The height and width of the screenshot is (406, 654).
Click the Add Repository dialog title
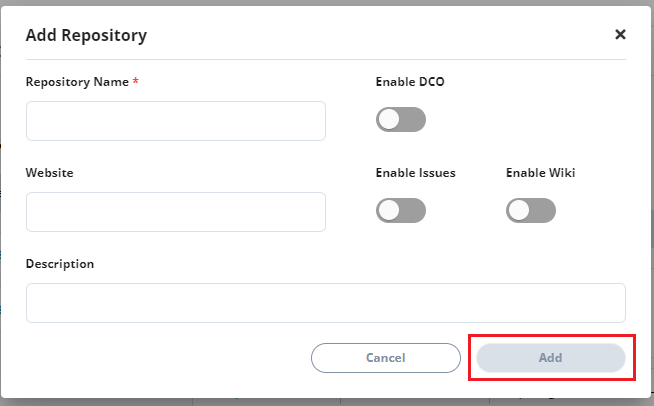point(87,36)
